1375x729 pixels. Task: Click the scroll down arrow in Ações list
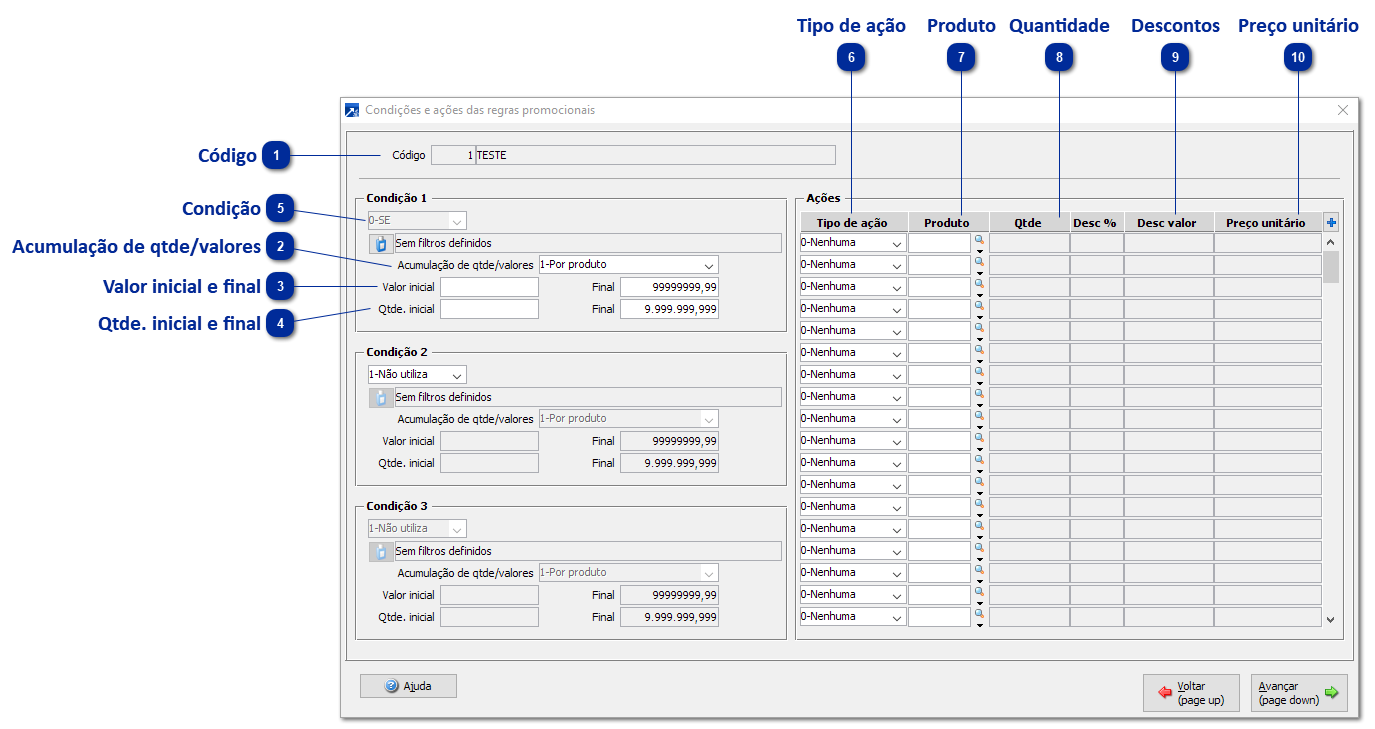click(x=1330, y=620)
